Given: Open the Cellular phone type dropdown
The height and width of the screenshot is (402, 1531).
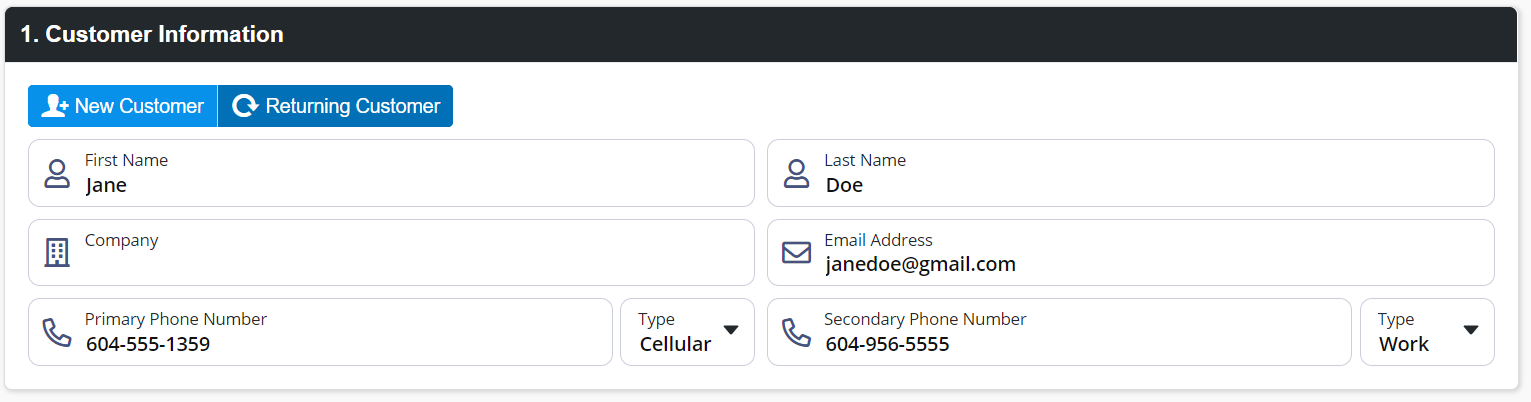Looking at the screenshot, I should [x=687, y=332].
